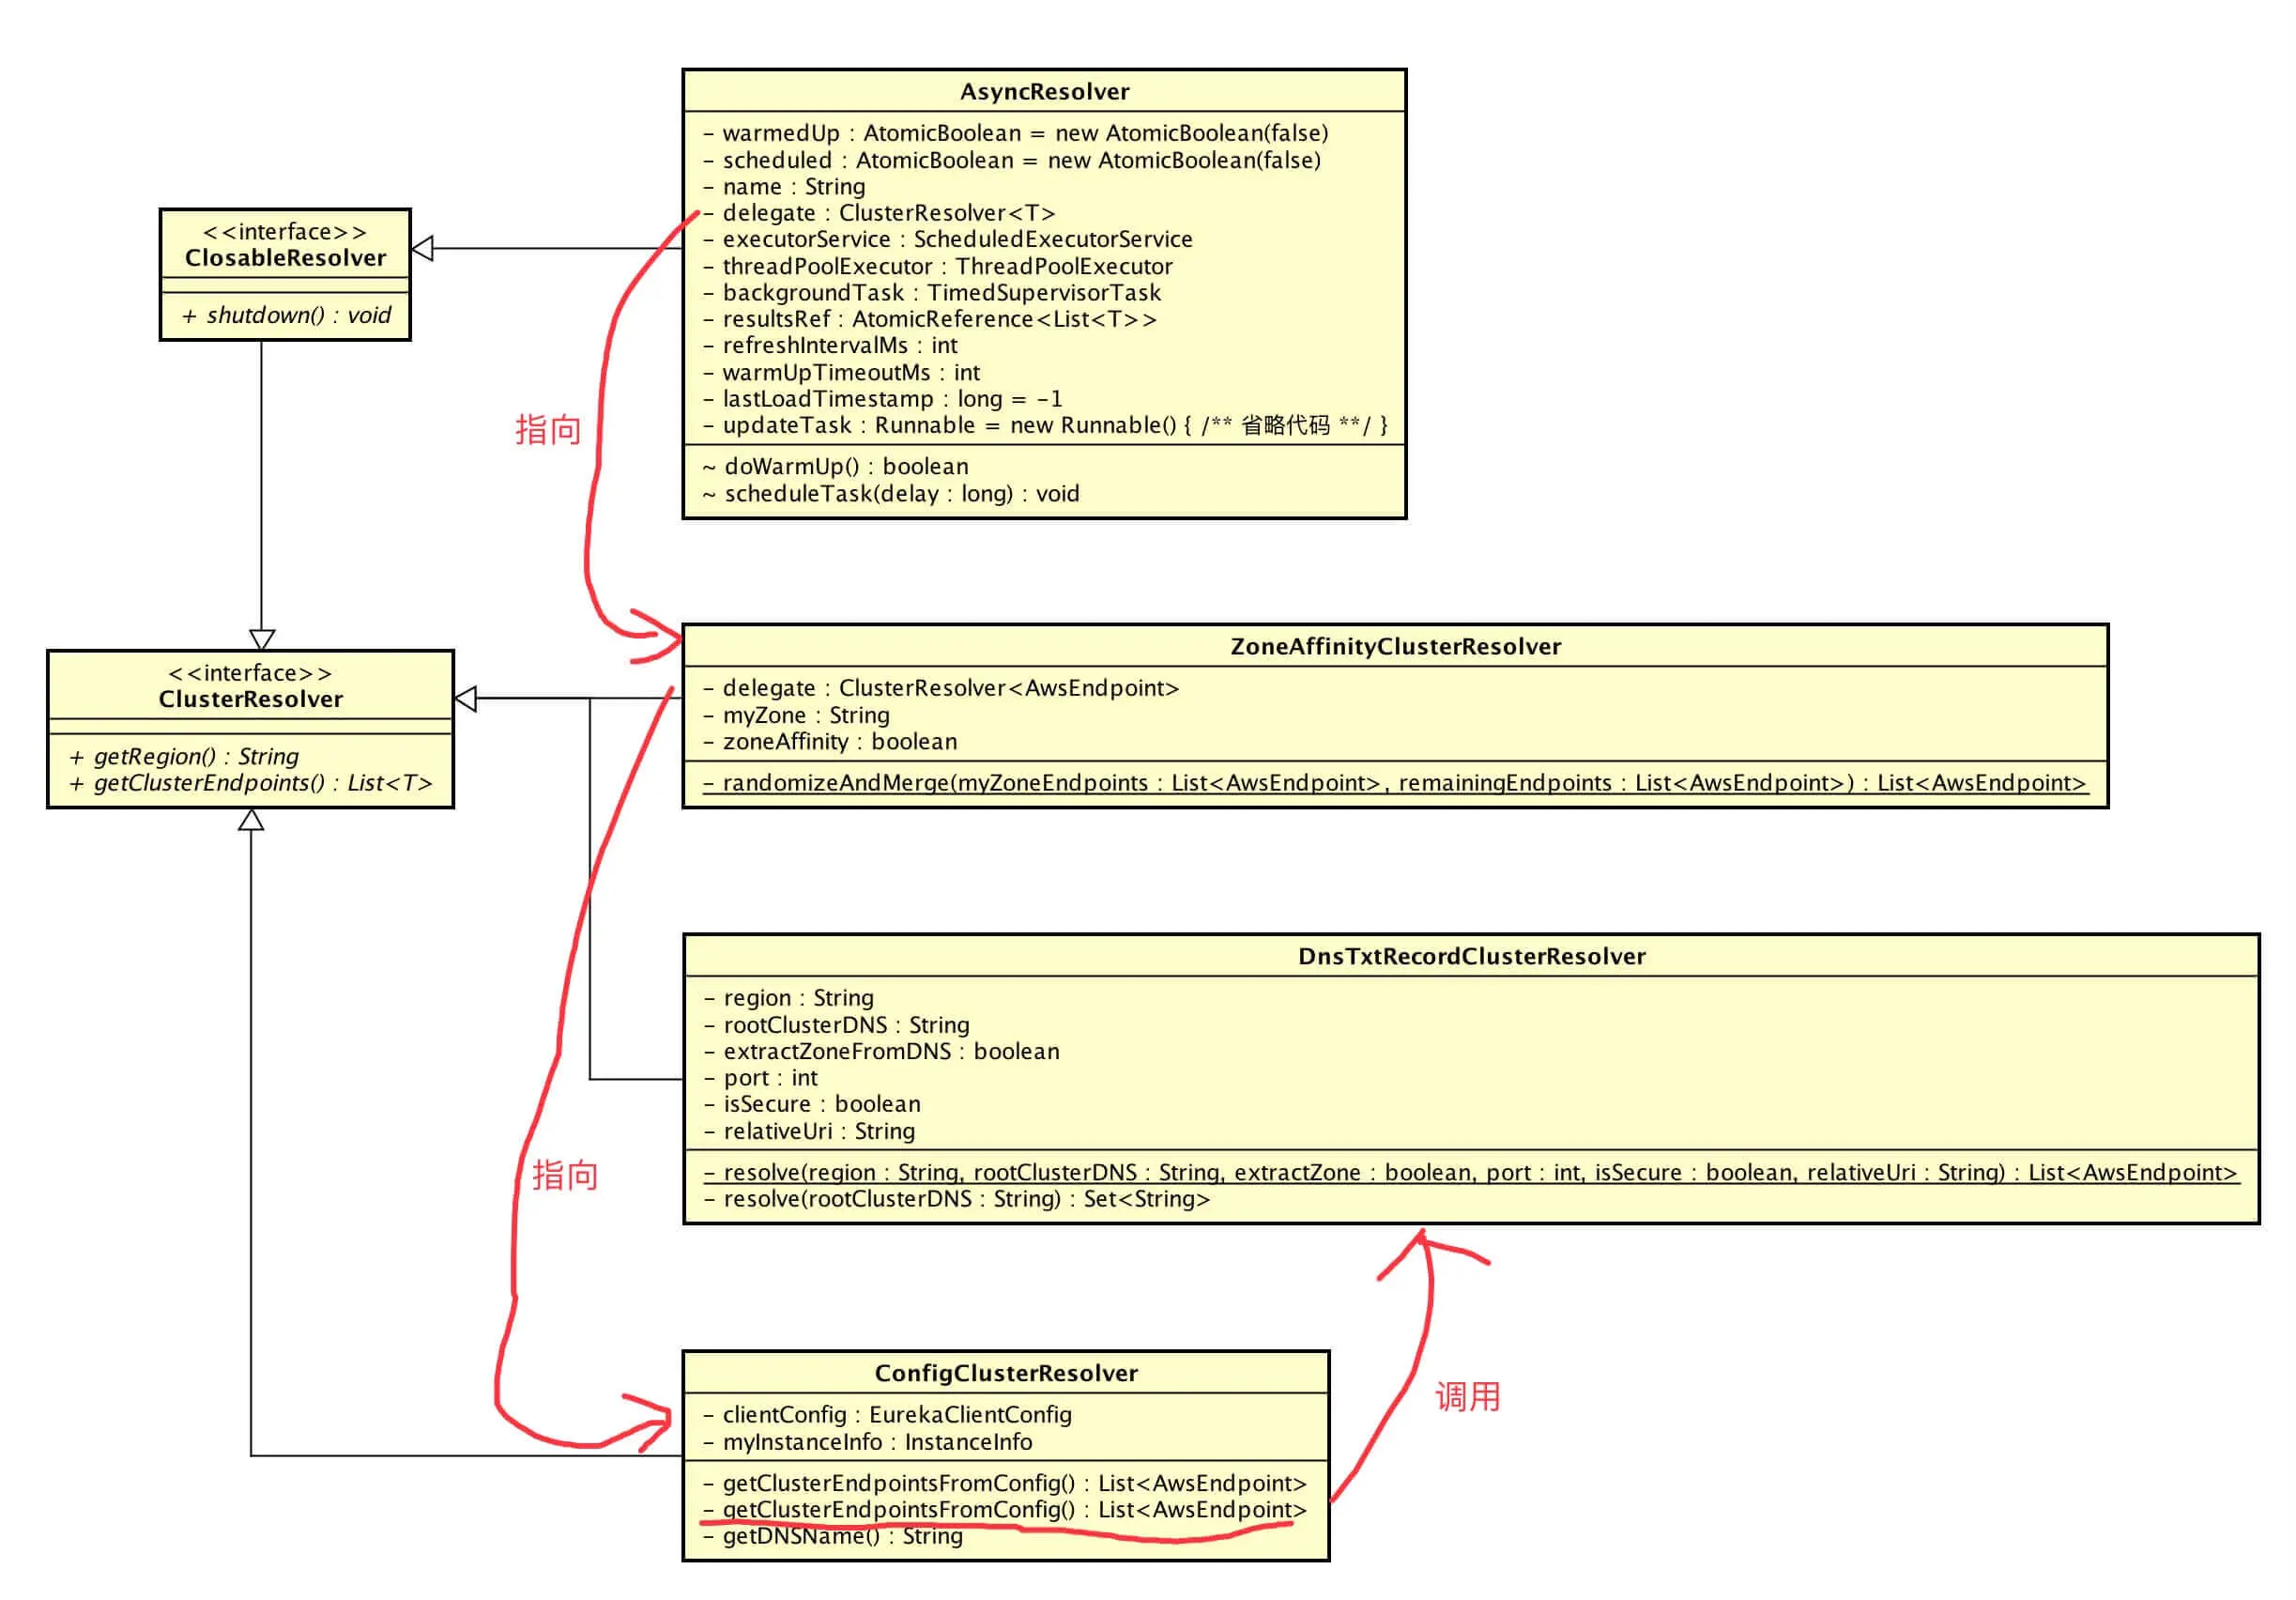Image resolution: width=2296 pixels, height=1600 pixels.
Task: Click the ClusterResolver interface name
Action: point(250,699)
